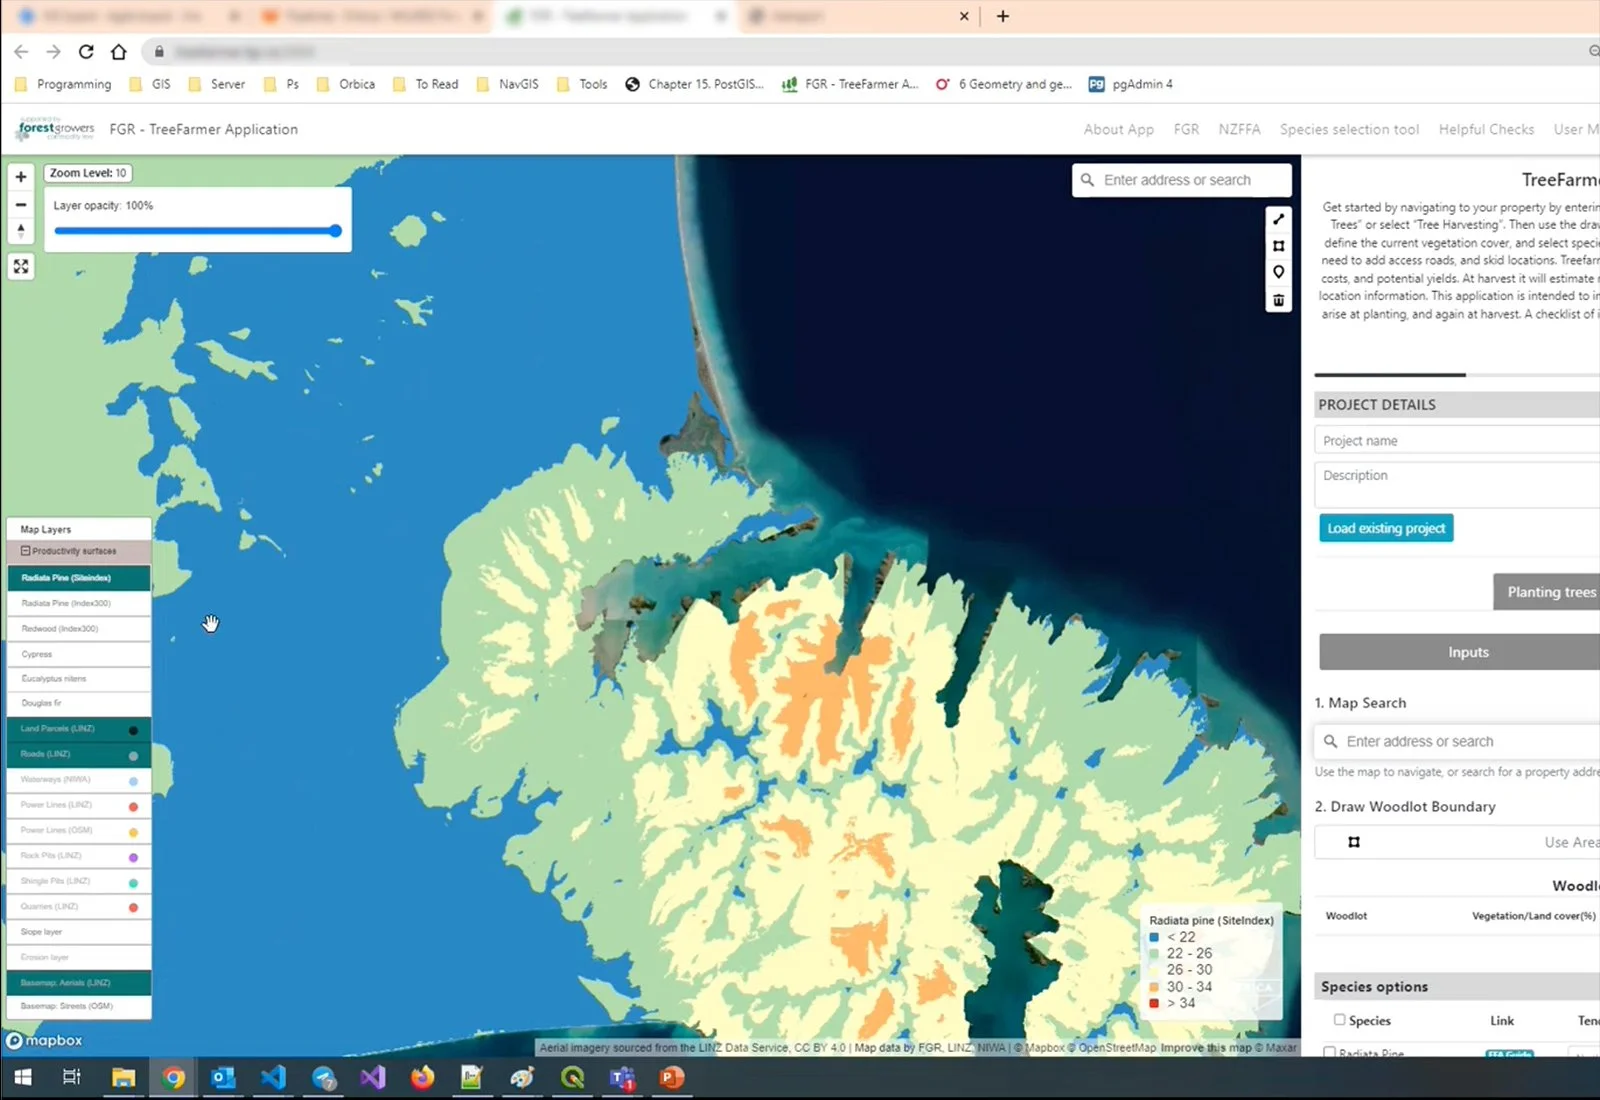Open Firefox from the taskbar
The image size is (1600, 1100).
(422, 1077)
